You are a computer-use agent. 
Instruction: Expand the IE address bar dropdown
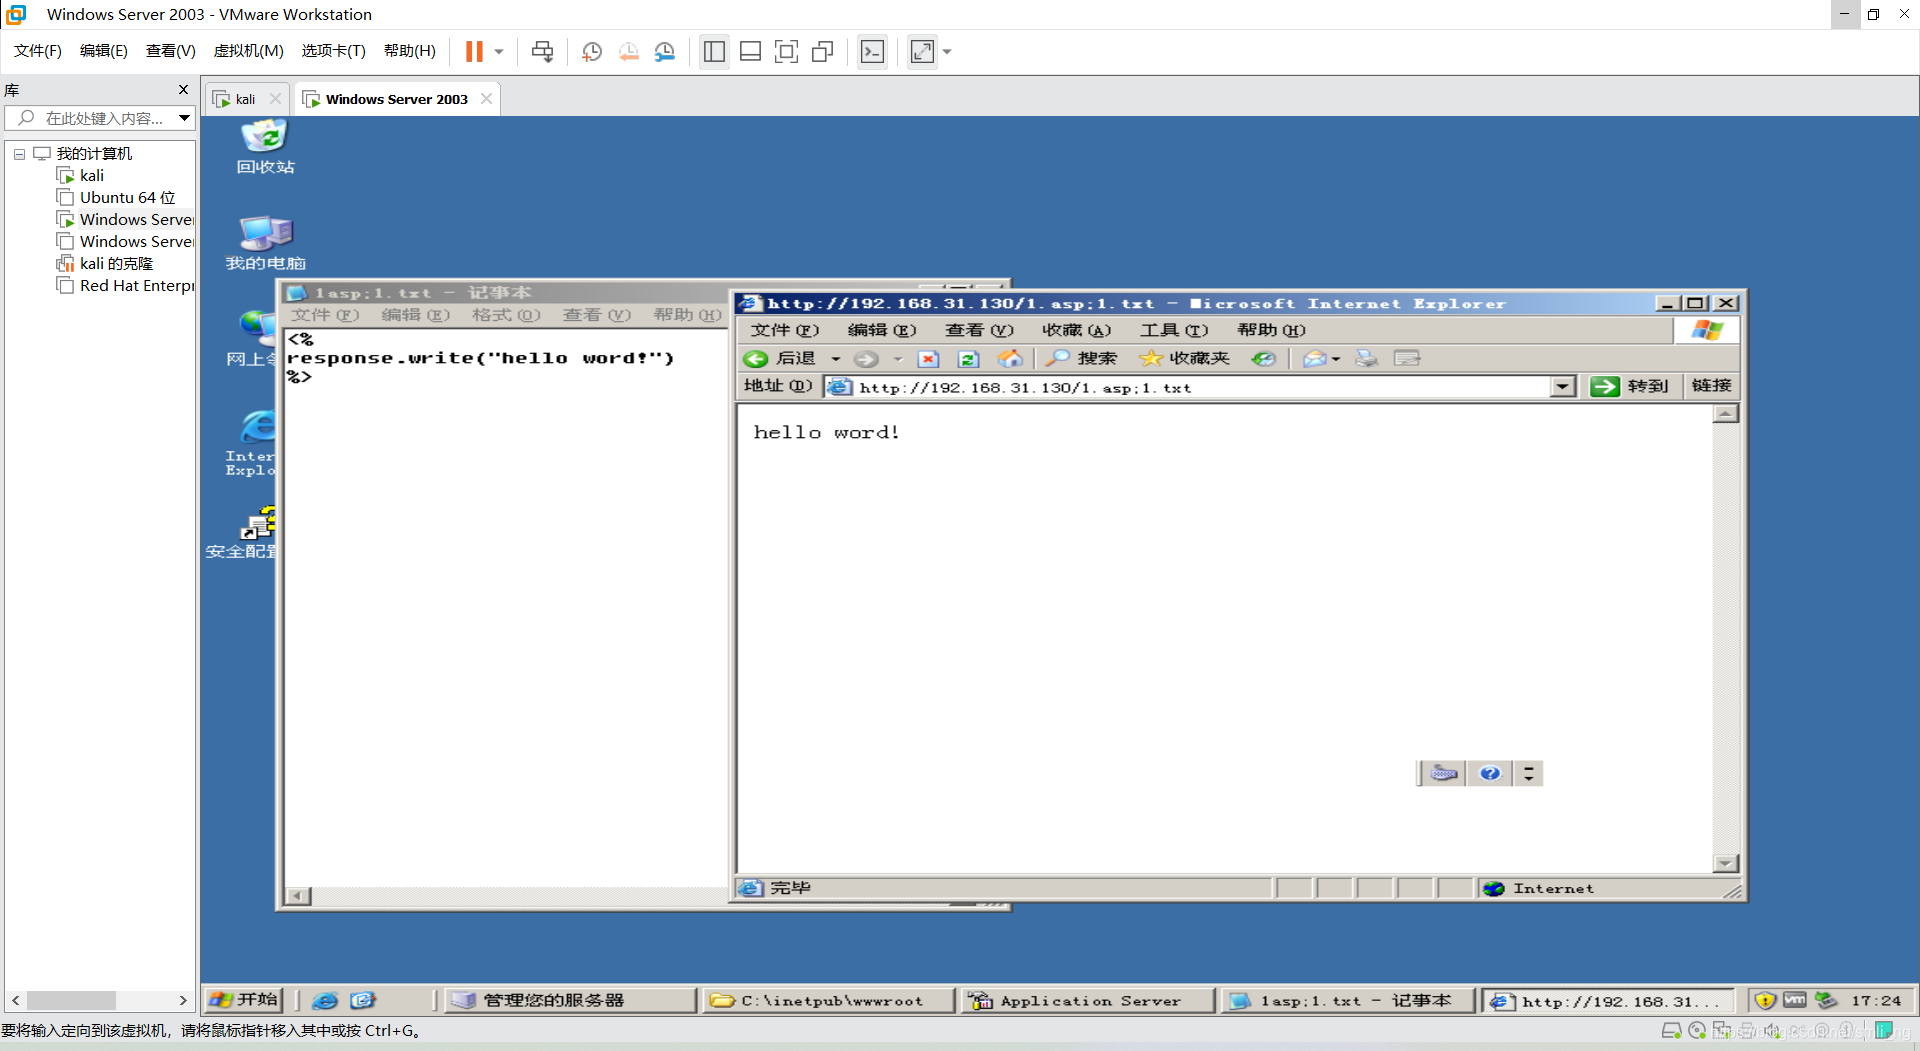click(x=1563, y=387)
